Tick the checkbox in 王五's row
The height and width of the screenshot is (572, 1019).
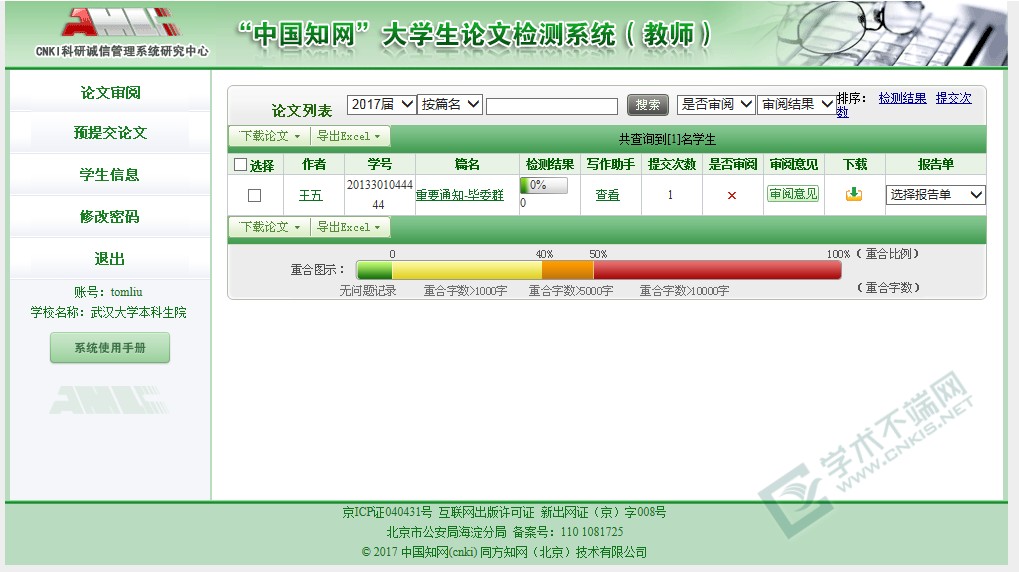(255, 195)
